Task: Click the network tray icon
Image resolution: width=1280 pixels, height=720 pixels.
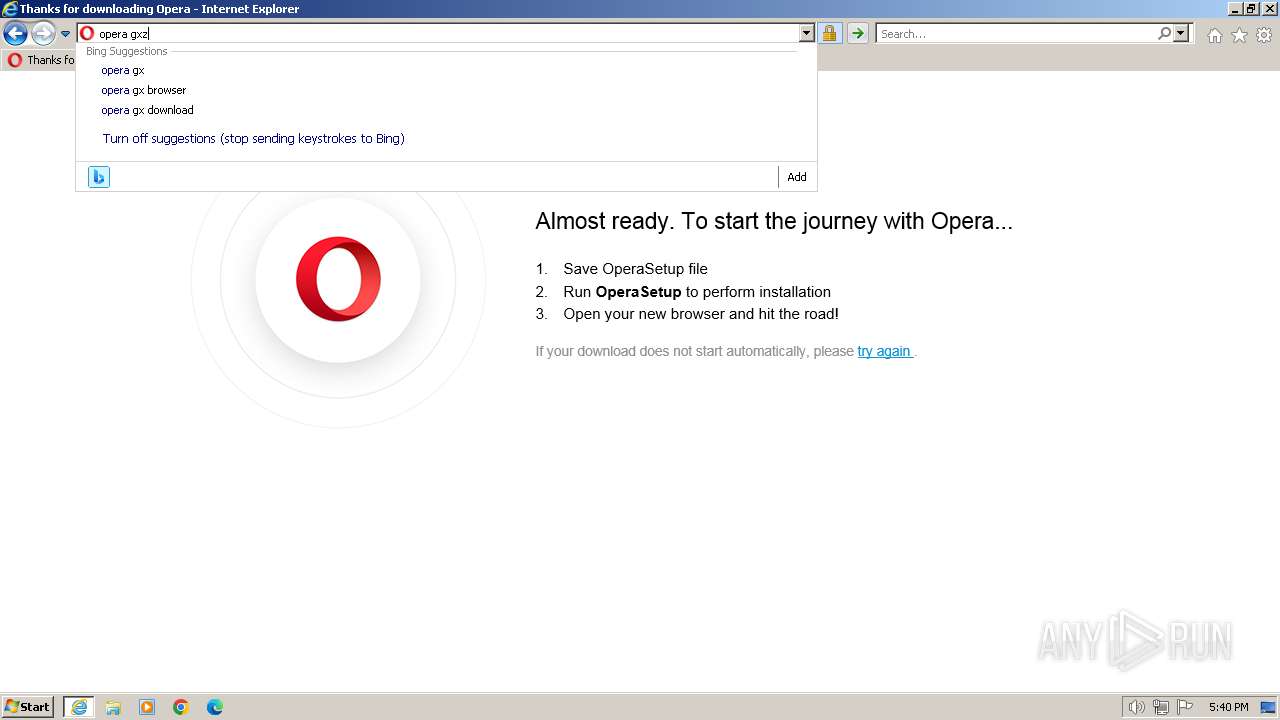Action: tap(1161, 707)
